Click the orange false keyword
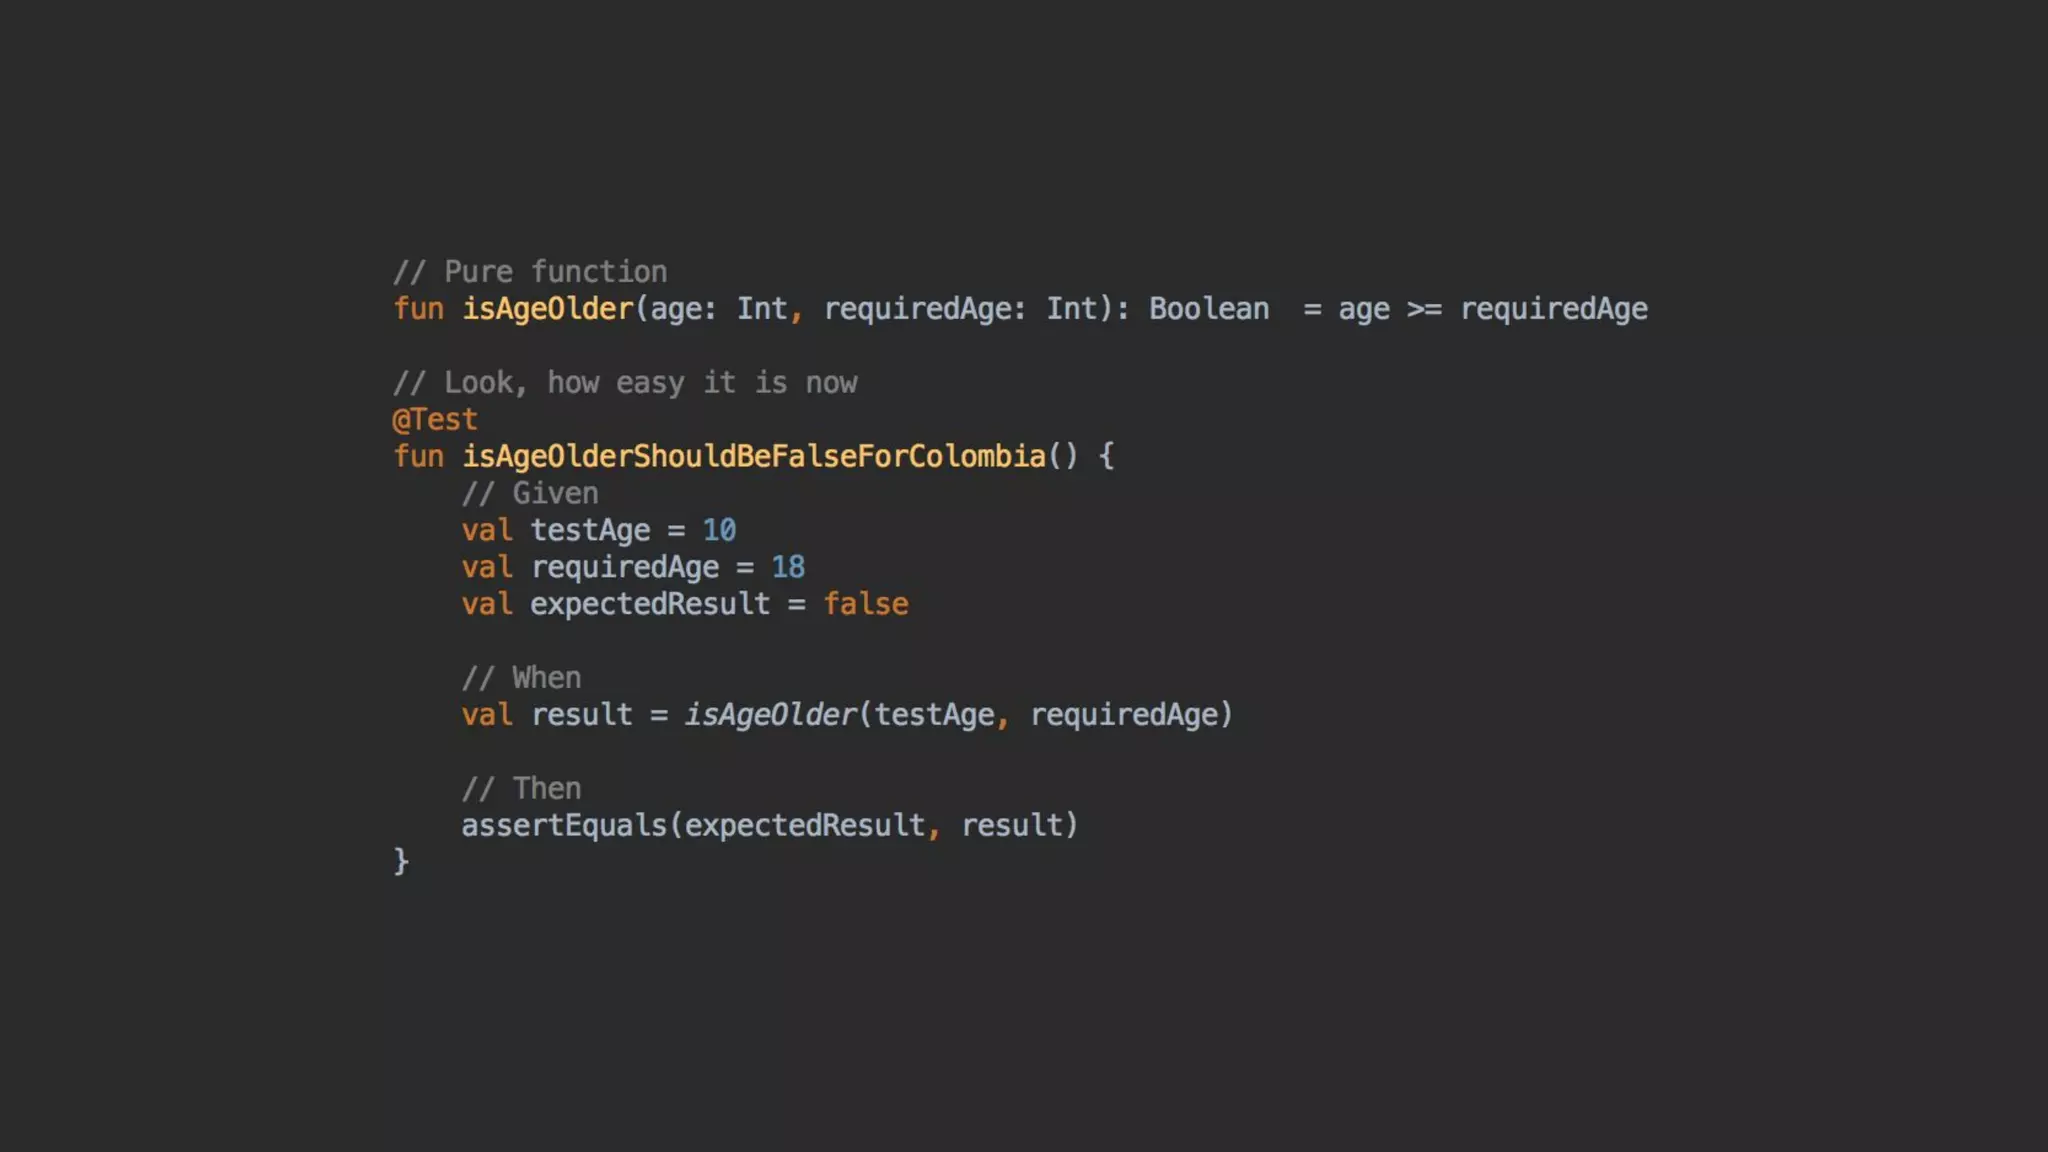Image resolution: width=2048 pixels, height=1152 pixels. click(865, 604)
